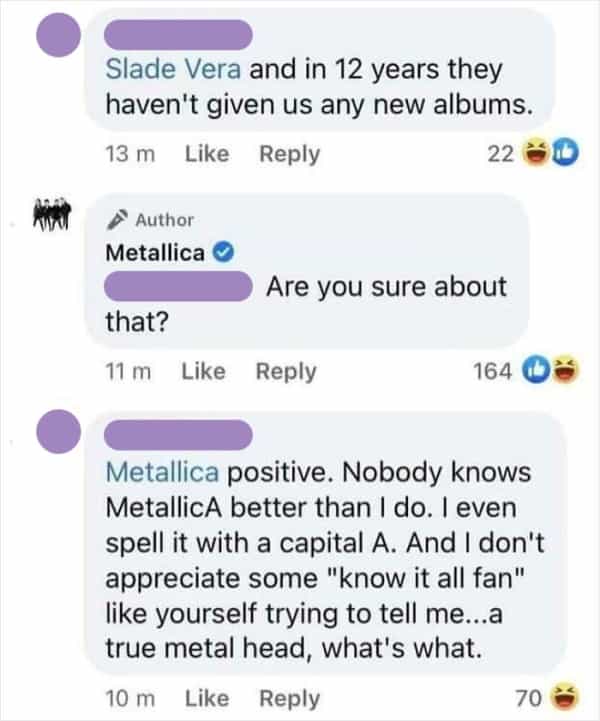Open the 11 m timestamp on Metallica's reply
The image size is (600, 721).
(126, 371)
